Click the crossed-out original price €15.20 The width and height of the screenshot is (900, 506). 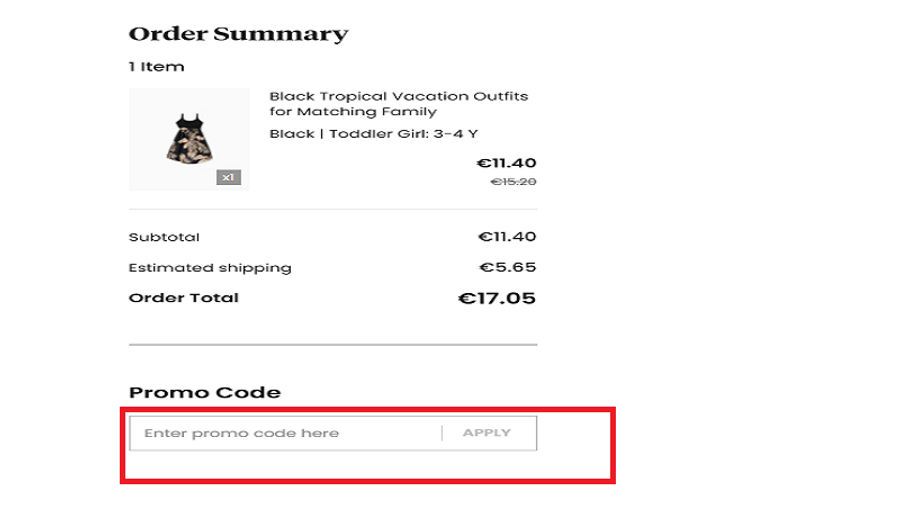(512, 182)
